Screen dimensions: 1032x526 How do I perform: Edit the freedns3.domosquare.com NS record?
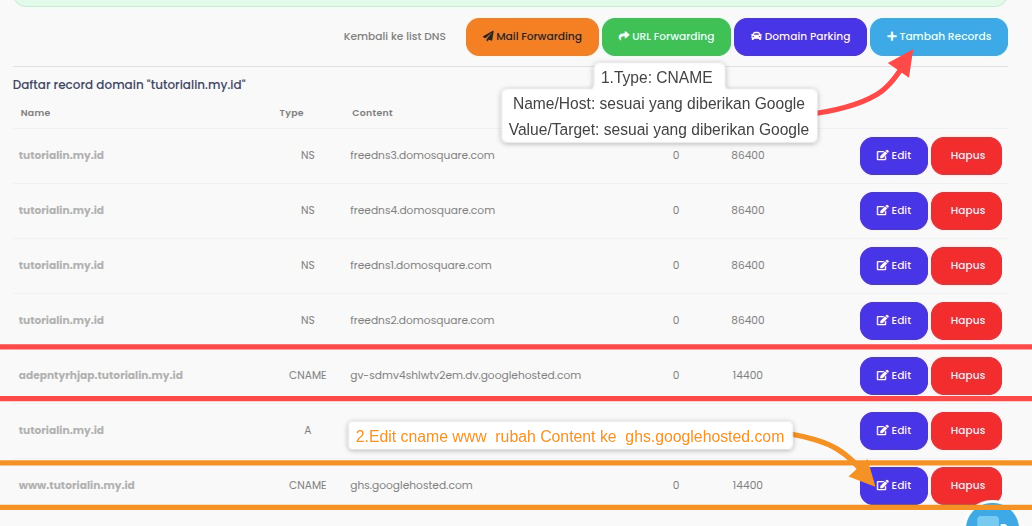pyautogui.click(x=893, y=156)
